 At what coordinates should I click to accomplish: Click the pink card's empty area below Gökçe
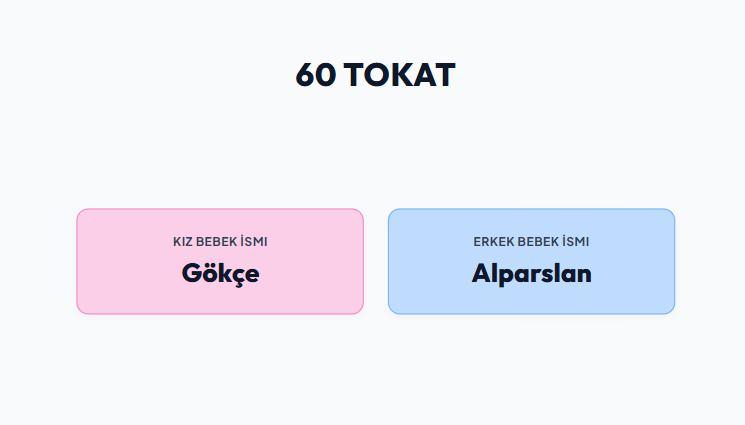click(220, 300)
